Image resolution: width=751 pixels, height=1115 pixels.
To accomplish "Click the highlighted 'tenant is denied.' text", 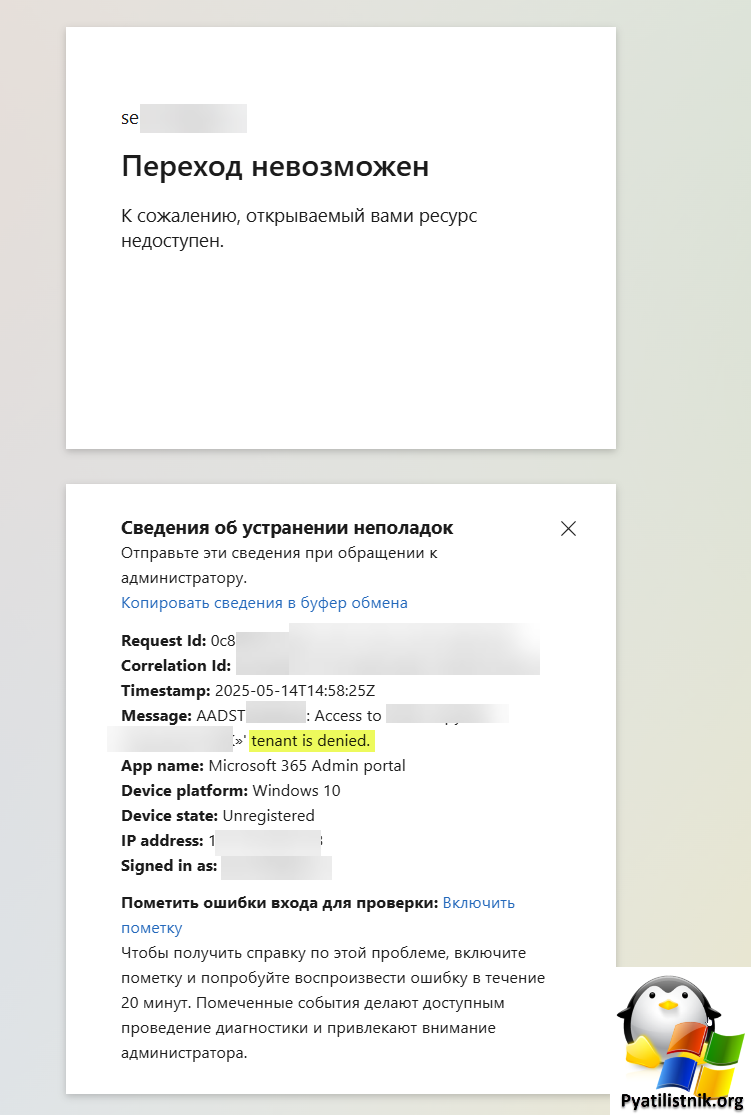I will click(x=311, y=740).
